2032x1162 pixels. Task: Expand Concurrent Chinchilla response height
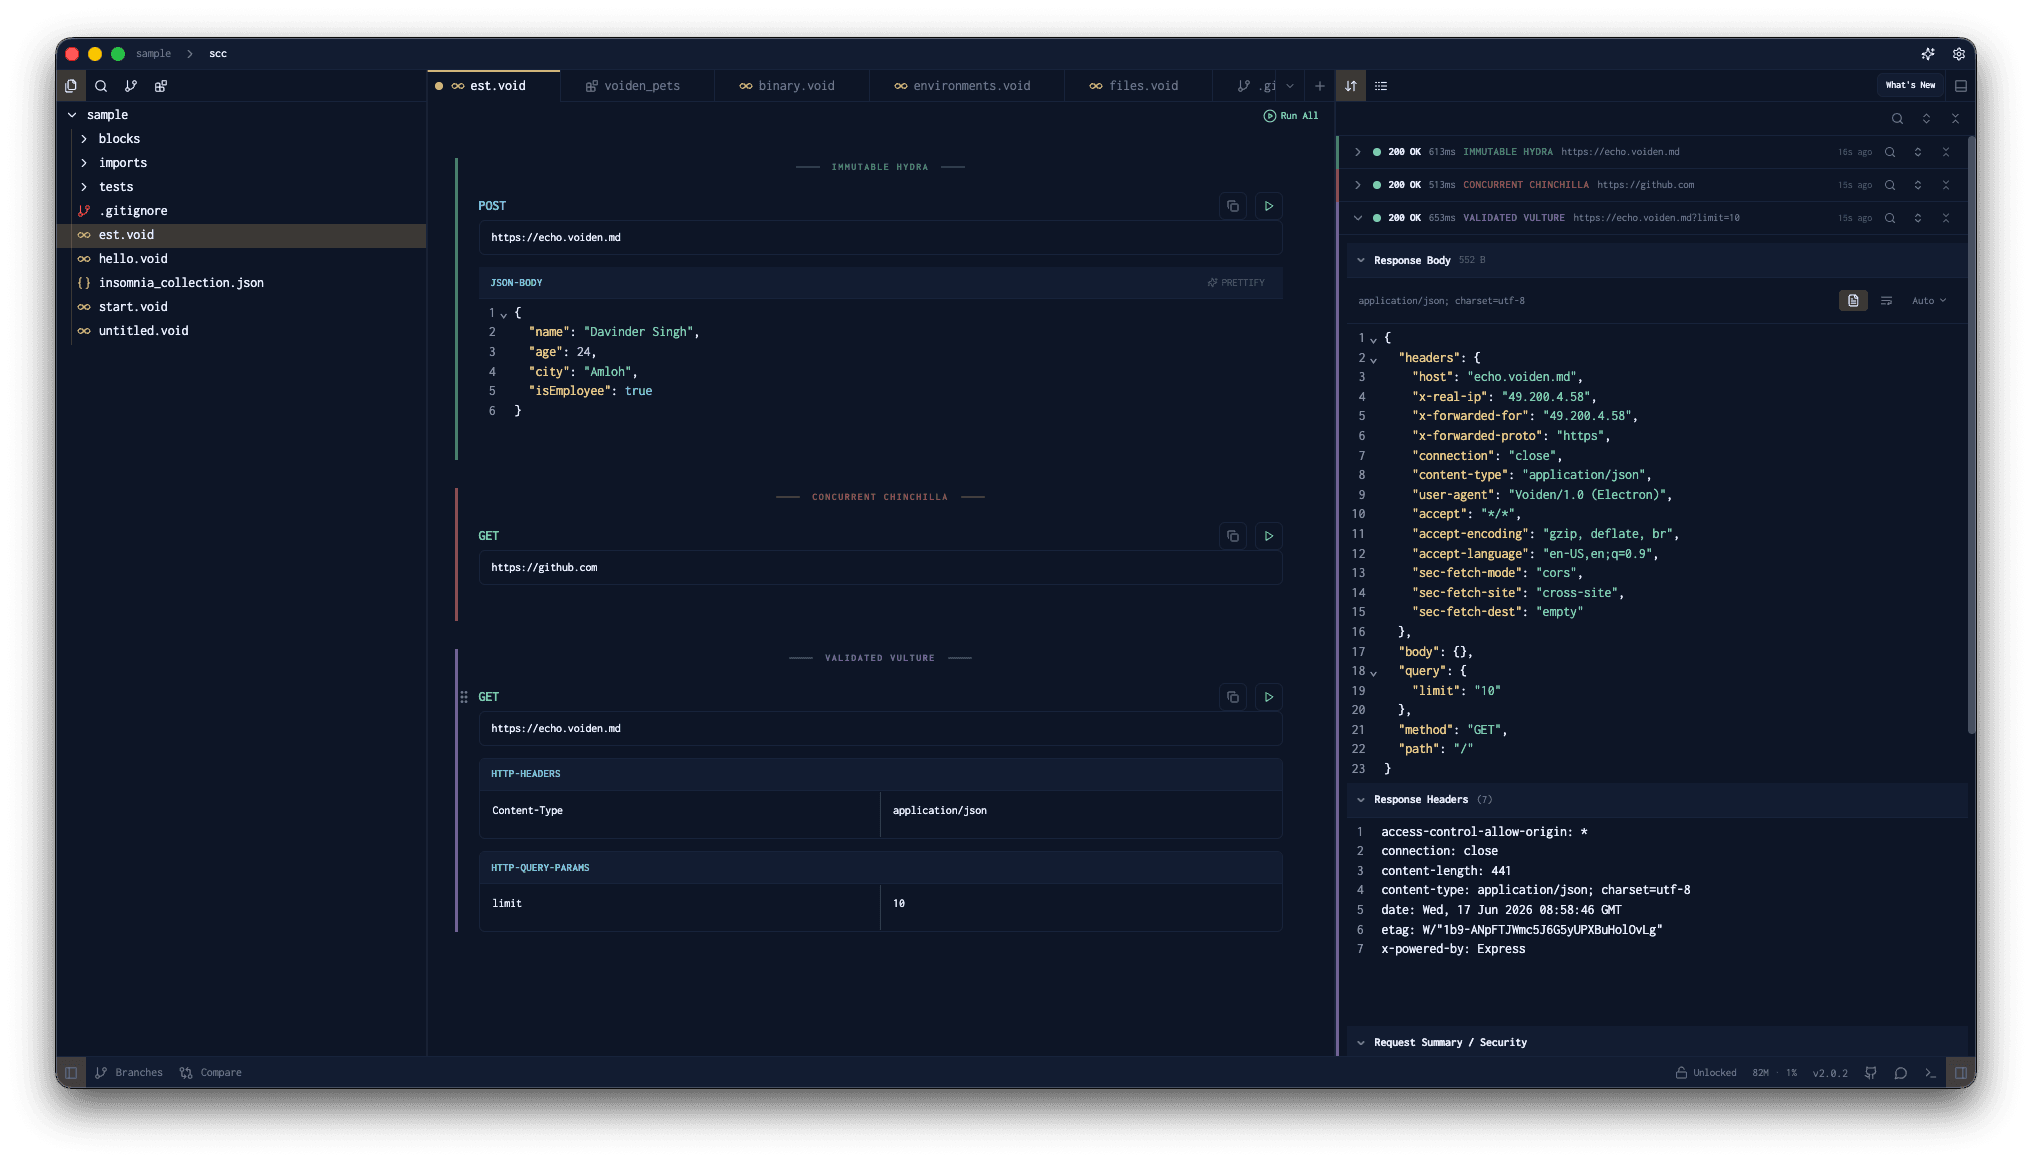[x=1918, y=185]
